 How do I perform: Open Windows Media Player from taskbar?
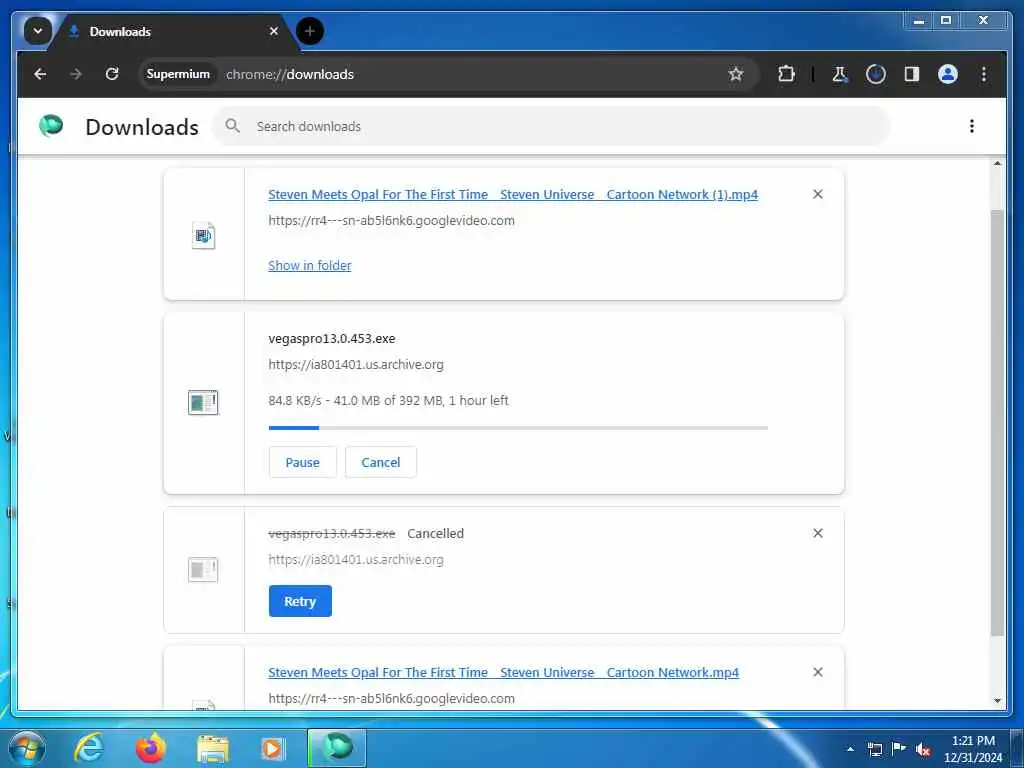point(273,749)
